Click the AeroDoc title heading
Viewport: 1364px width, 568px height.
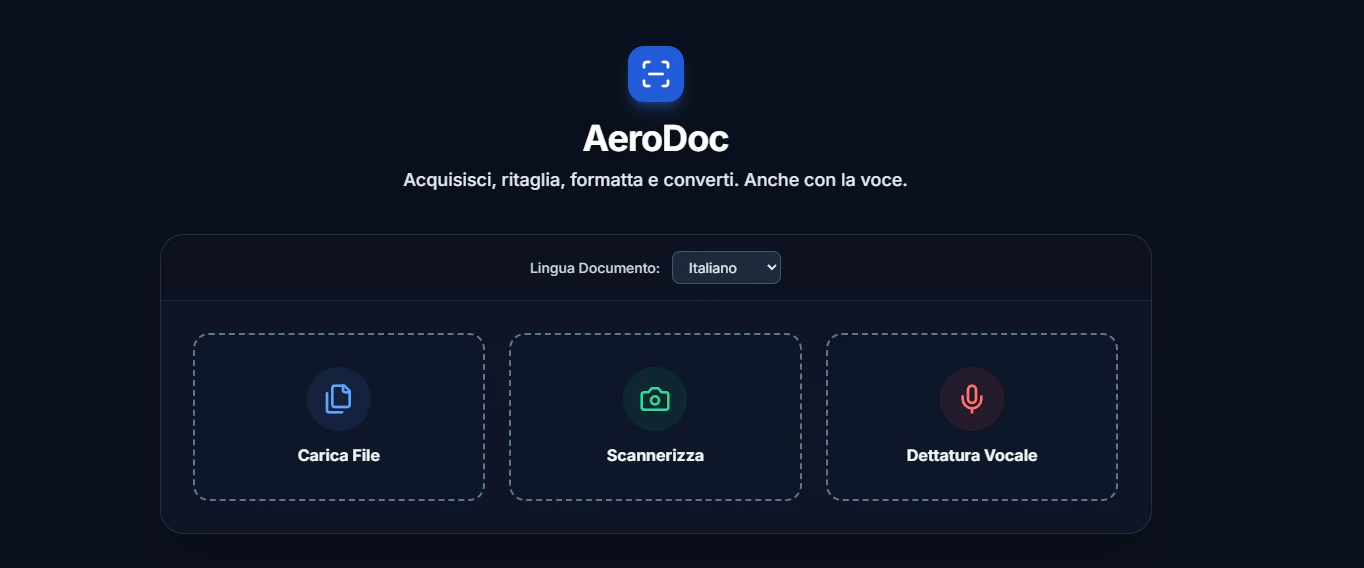tap(655, 139)
